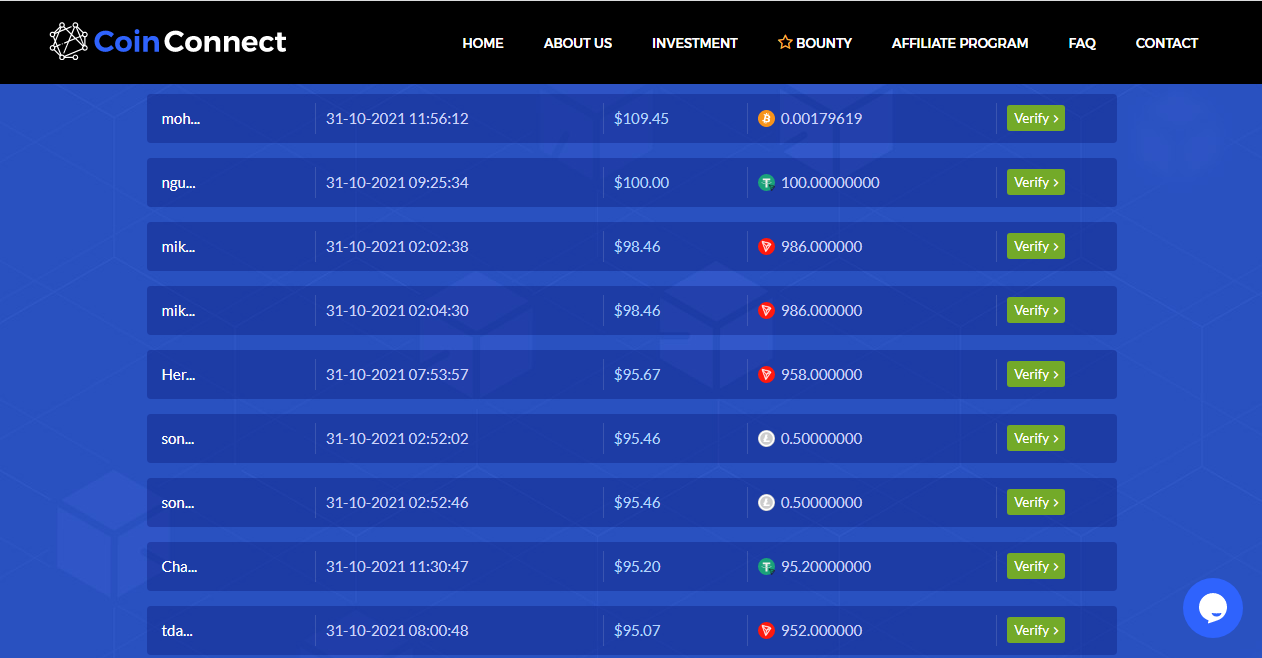Click timestamp 31-10-2021 07:53:57

(x=397, y=375)
